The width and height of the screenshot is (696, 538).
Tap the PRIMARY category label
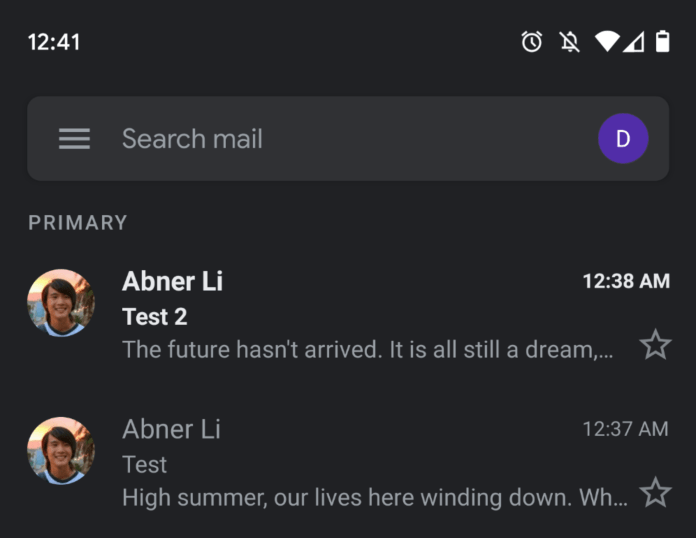point(78,222)
